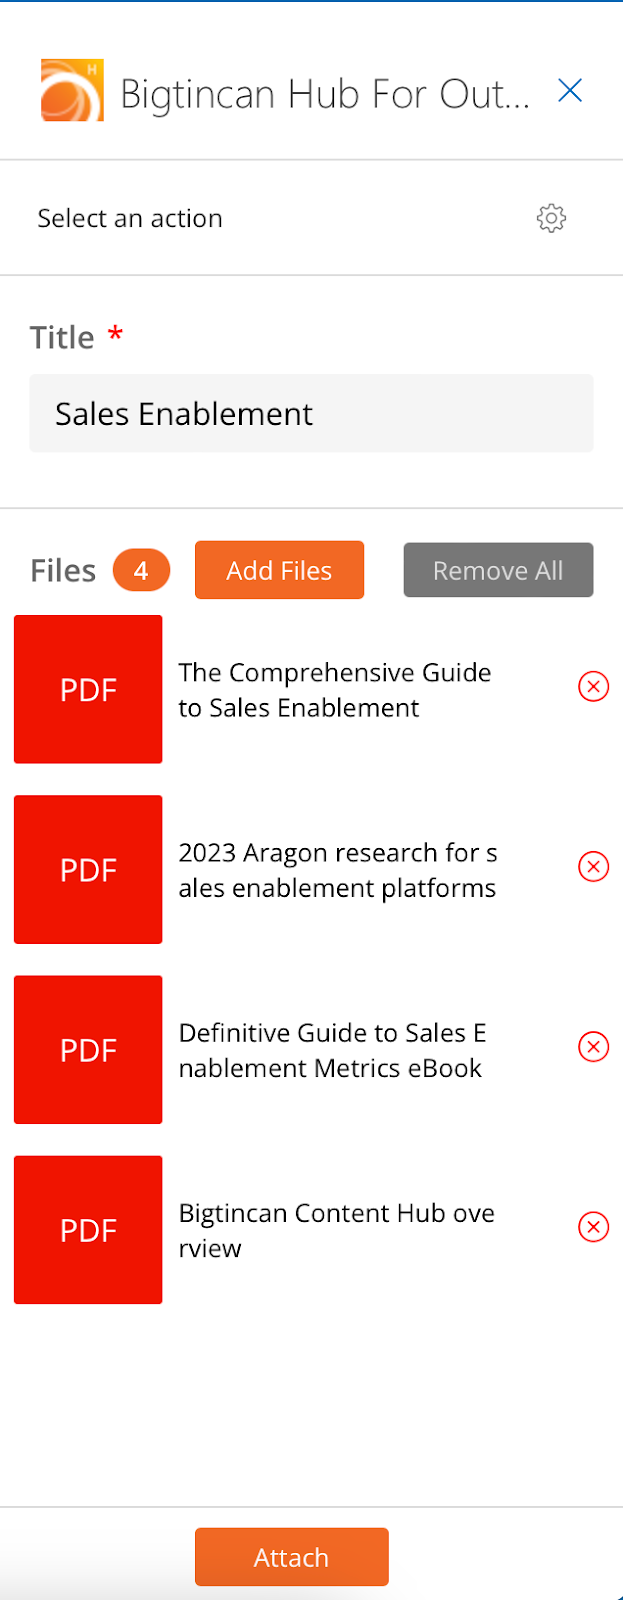Screen dimensions: 623x1600
Task: Select The Comprehensive Guide to Sales Enablement title
Action: point(334,690)
